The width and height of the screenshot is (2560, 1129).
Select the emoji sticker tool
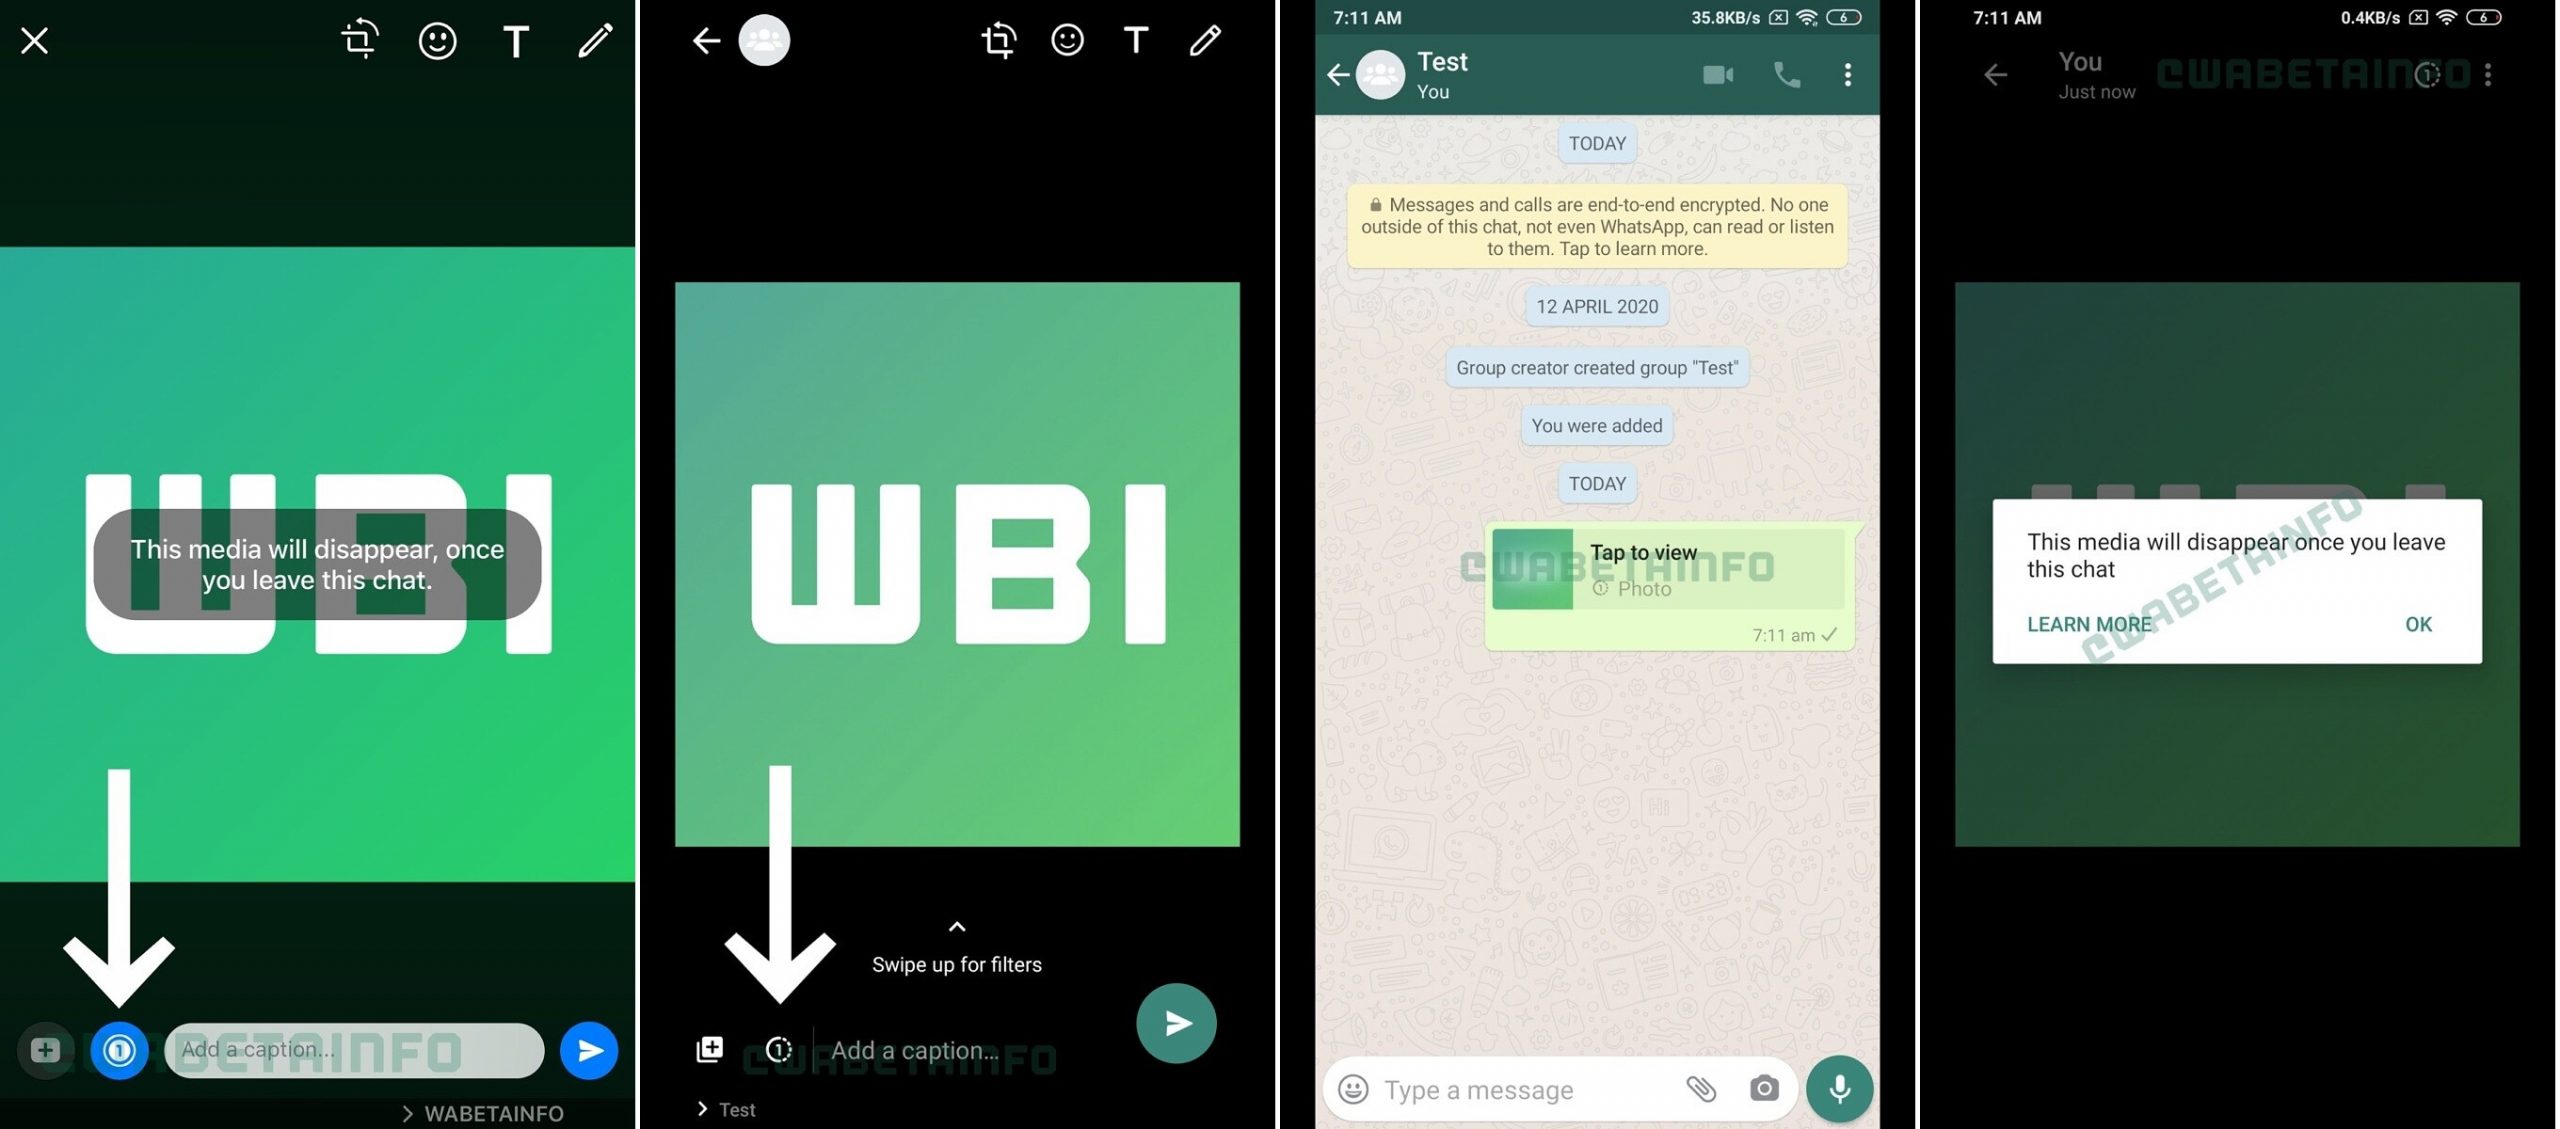click(439, 36)
